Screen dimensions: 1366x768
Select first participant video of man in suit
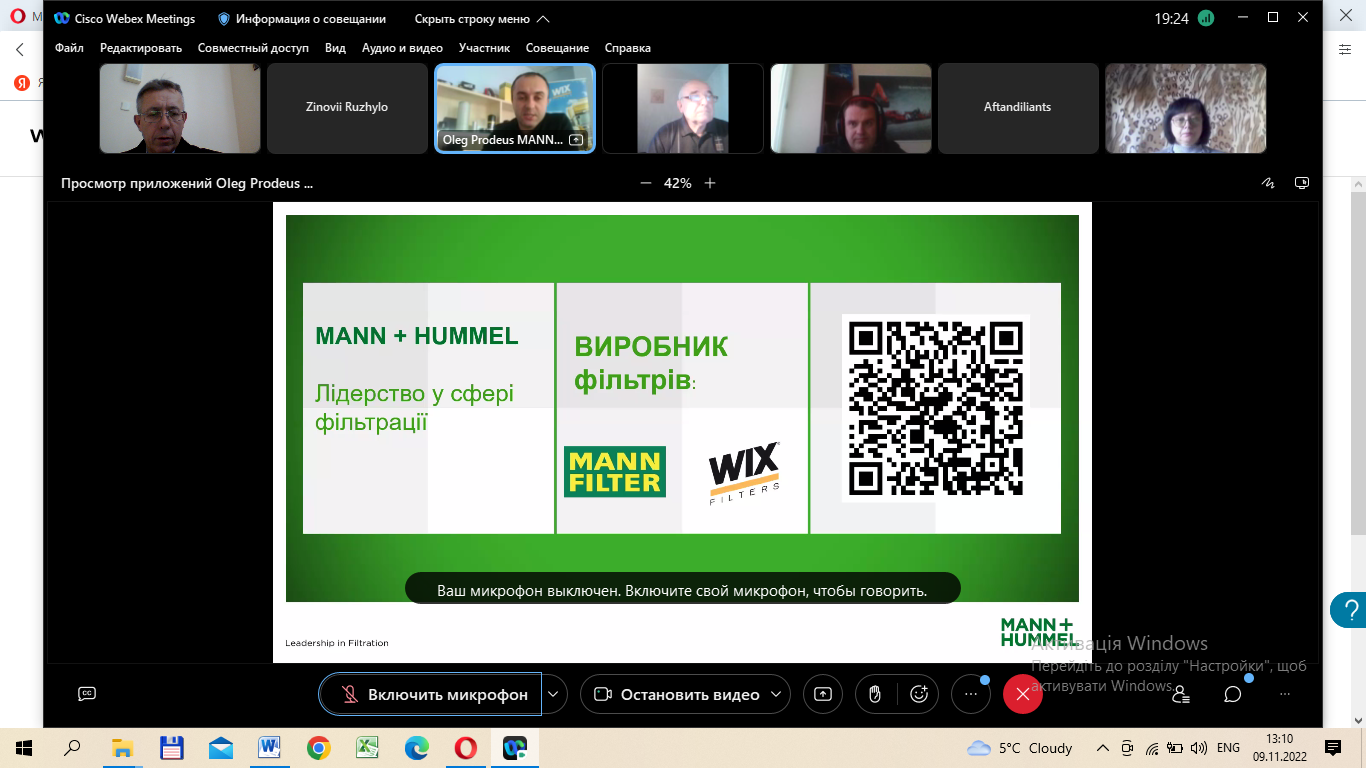pos(180,108)
